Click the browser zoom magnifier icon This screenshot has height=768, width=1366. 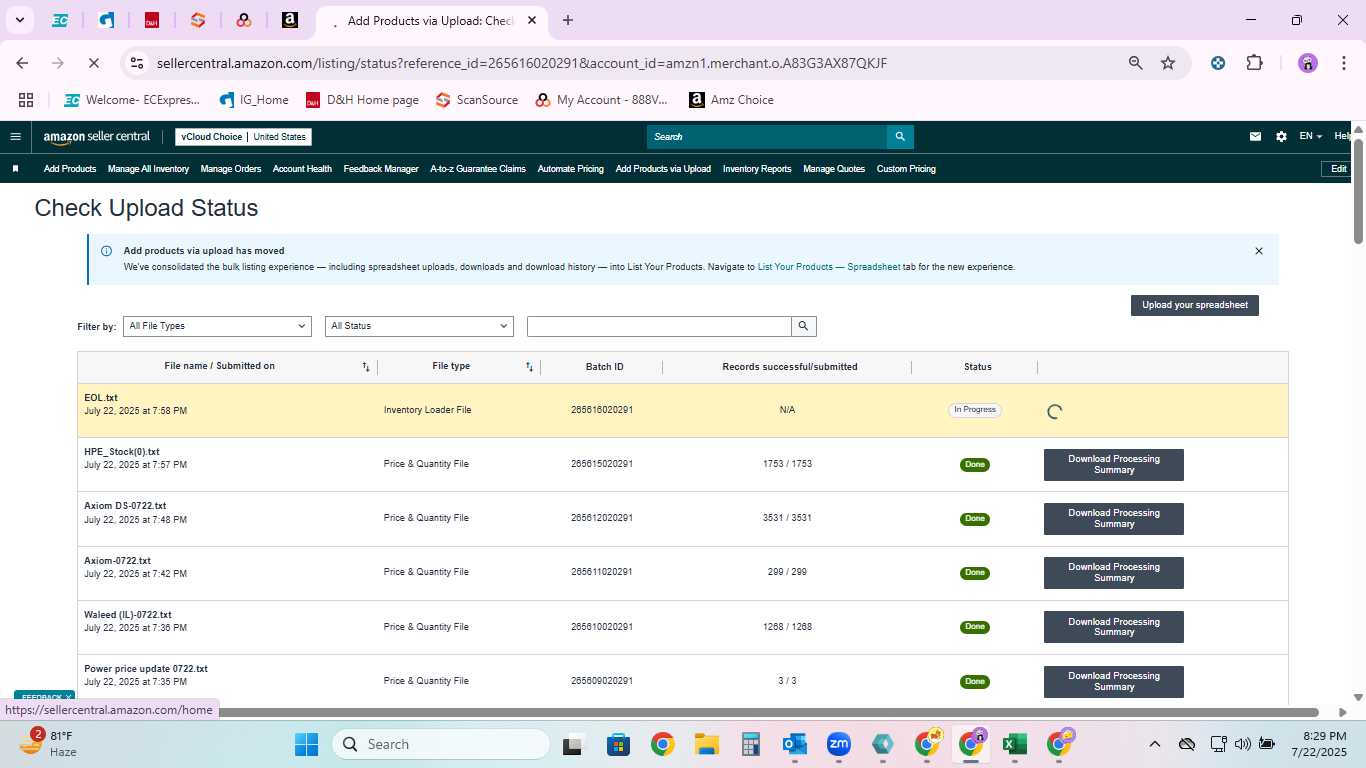point(1136,63)
